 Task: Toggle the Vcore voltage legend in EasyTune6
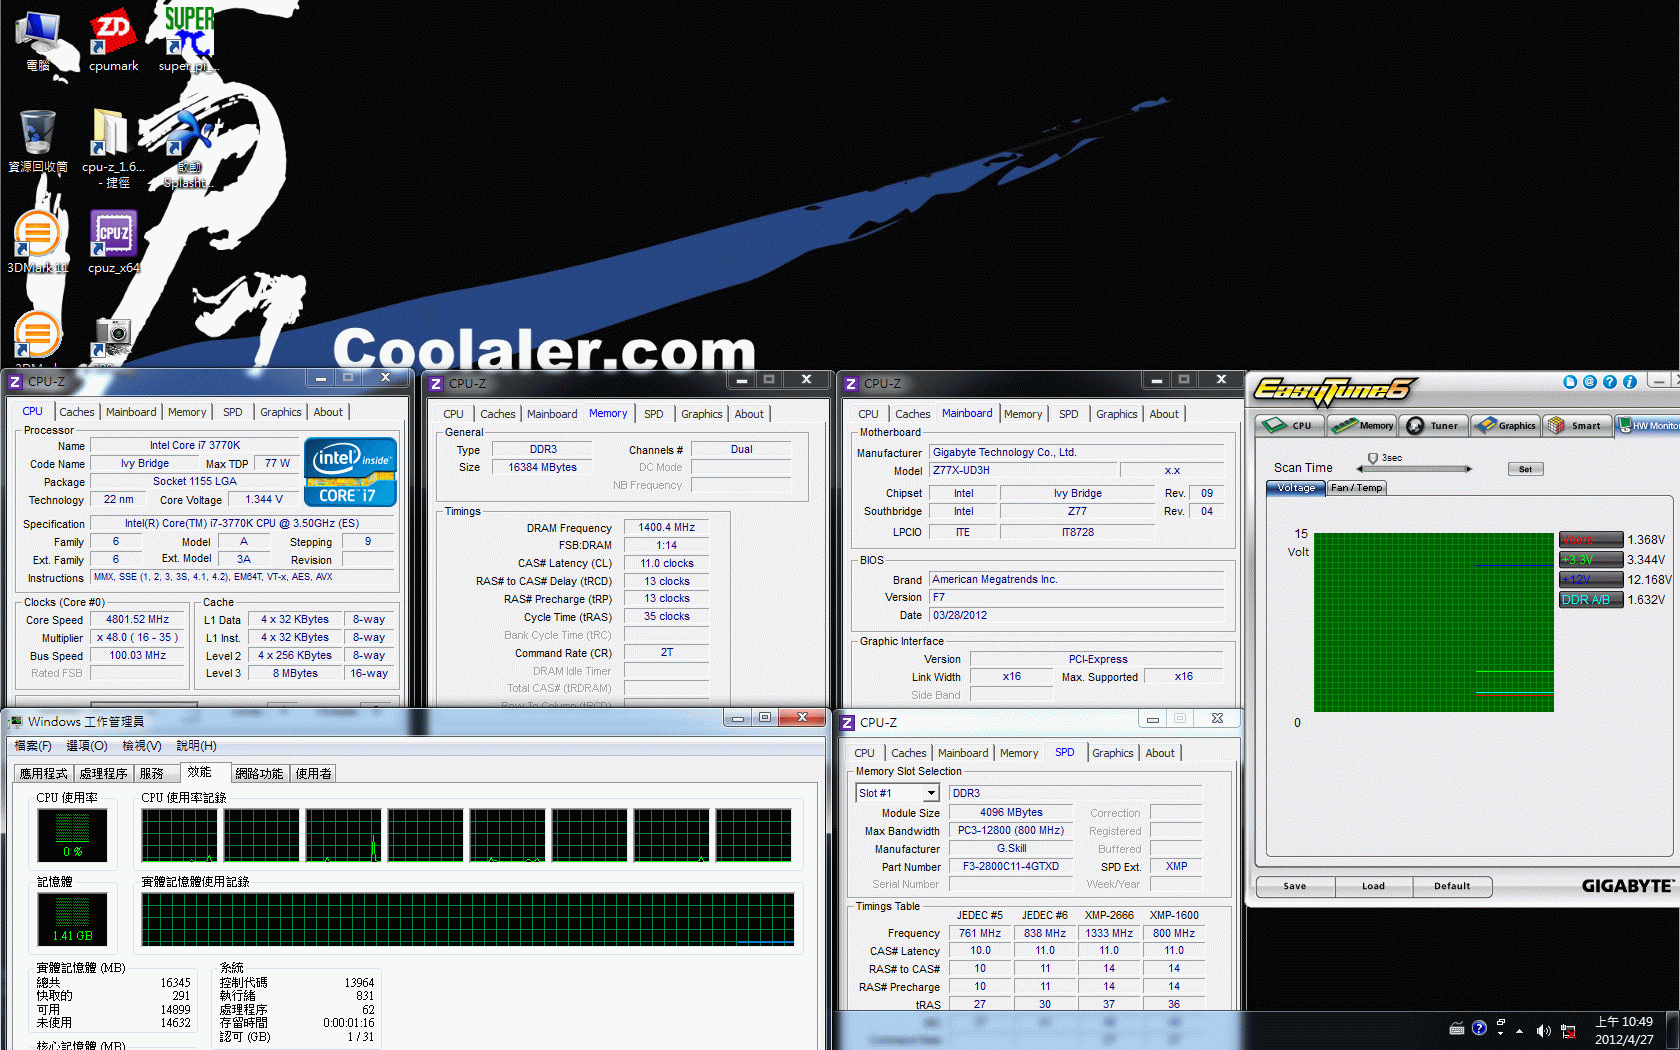[x=1590, y=540]
